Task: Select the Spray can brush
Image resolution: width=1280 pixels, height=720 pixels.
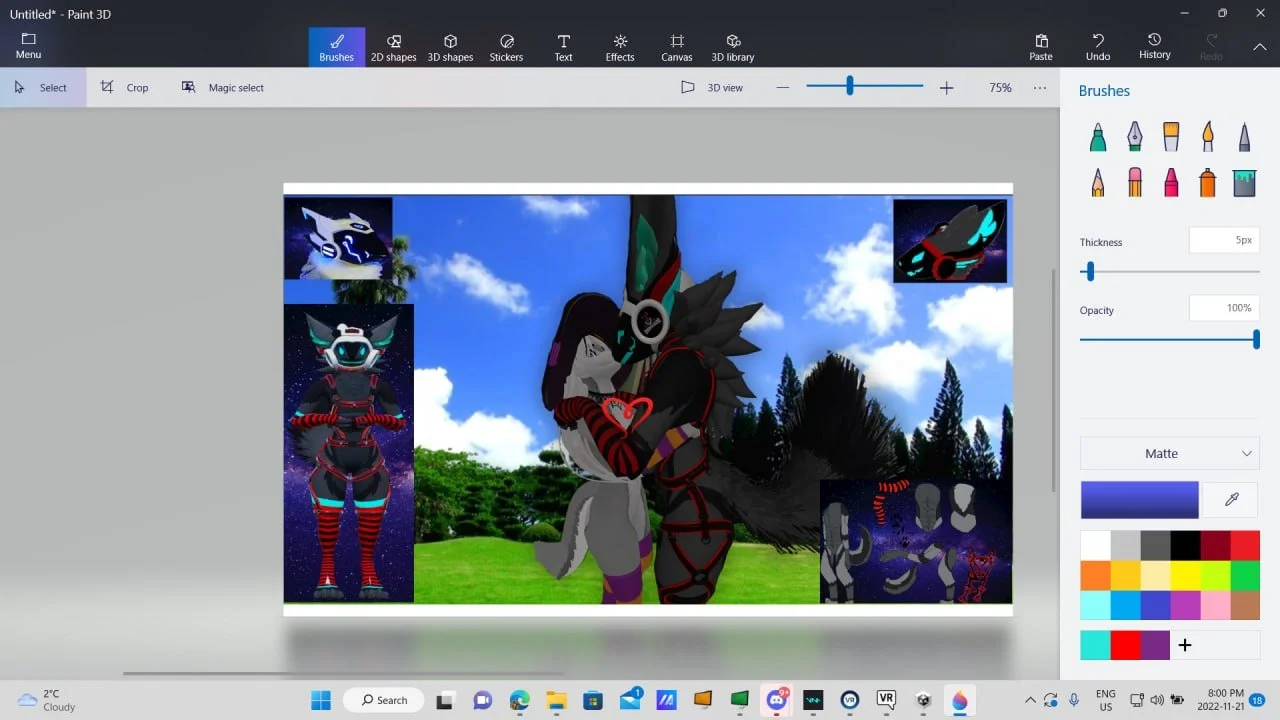Action: (1208, 182)
